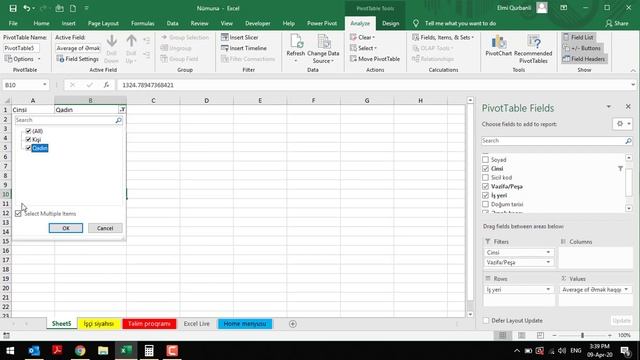Check the Sicil kod field checkbox
640x360 pixels.
click(485, 178)
